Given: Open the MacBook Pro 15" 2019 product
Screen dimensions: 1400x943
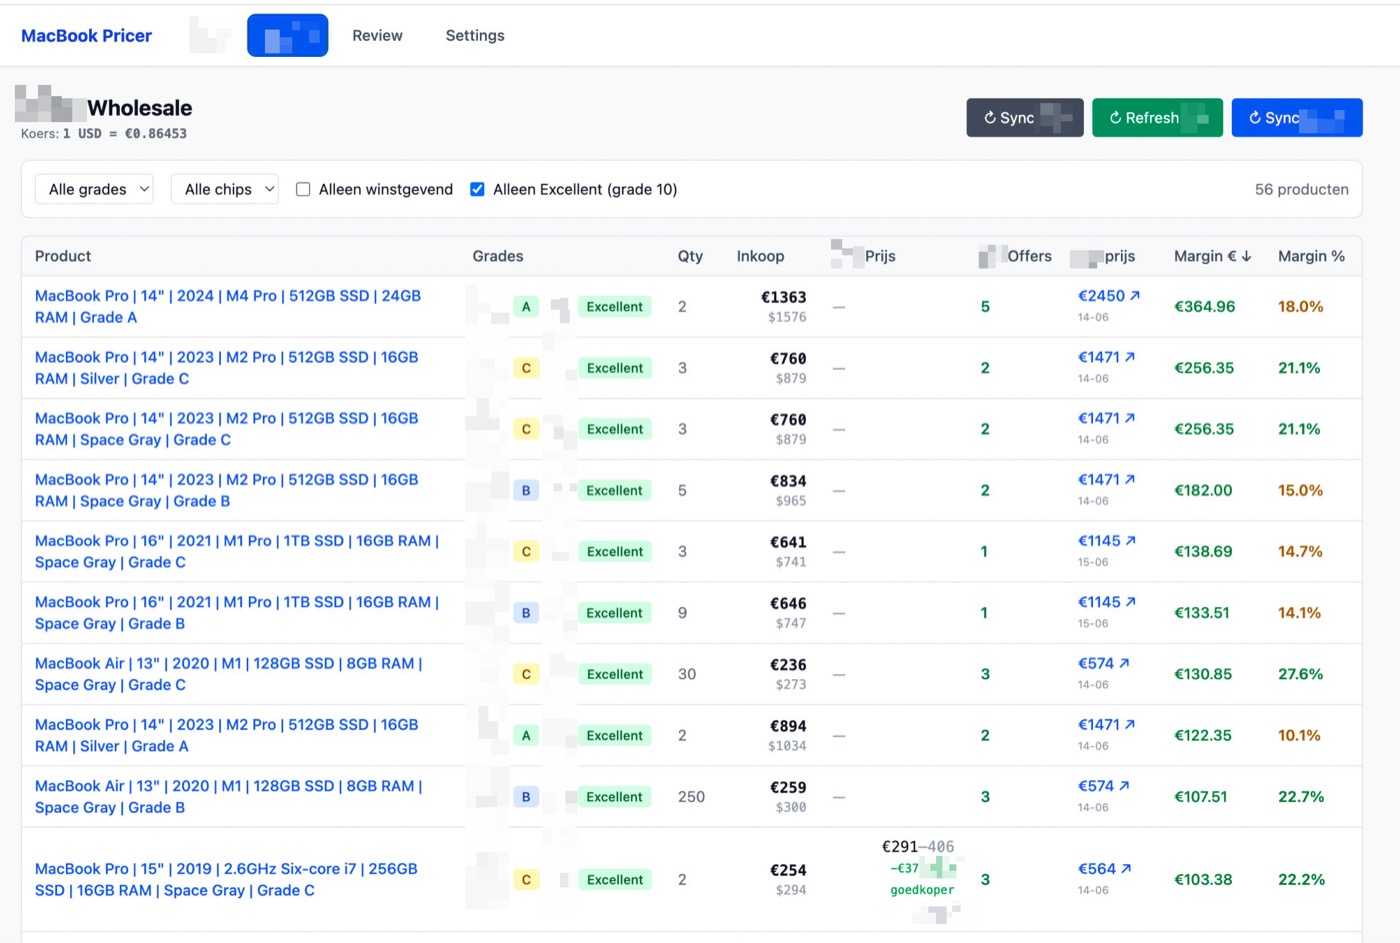Looking at the screenshot, I should click(x=226, y=880).
